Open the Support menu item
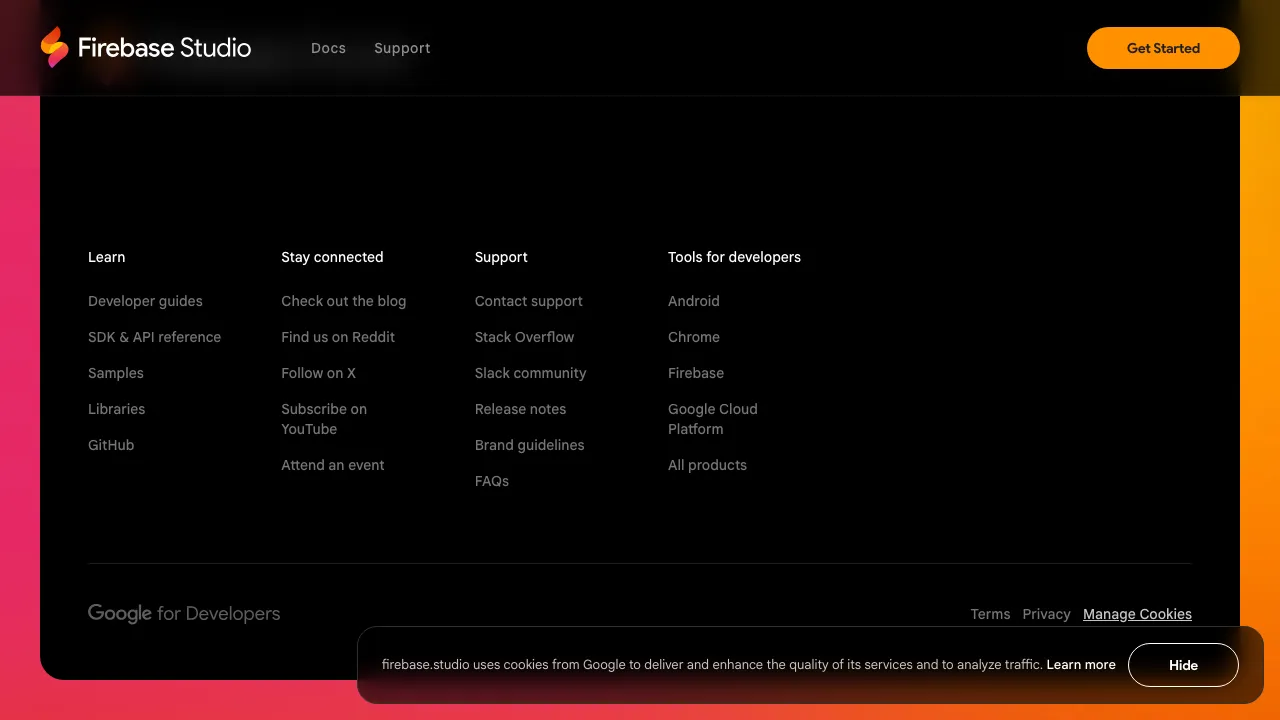This screenshot has height=720, width=1280. 402,48
